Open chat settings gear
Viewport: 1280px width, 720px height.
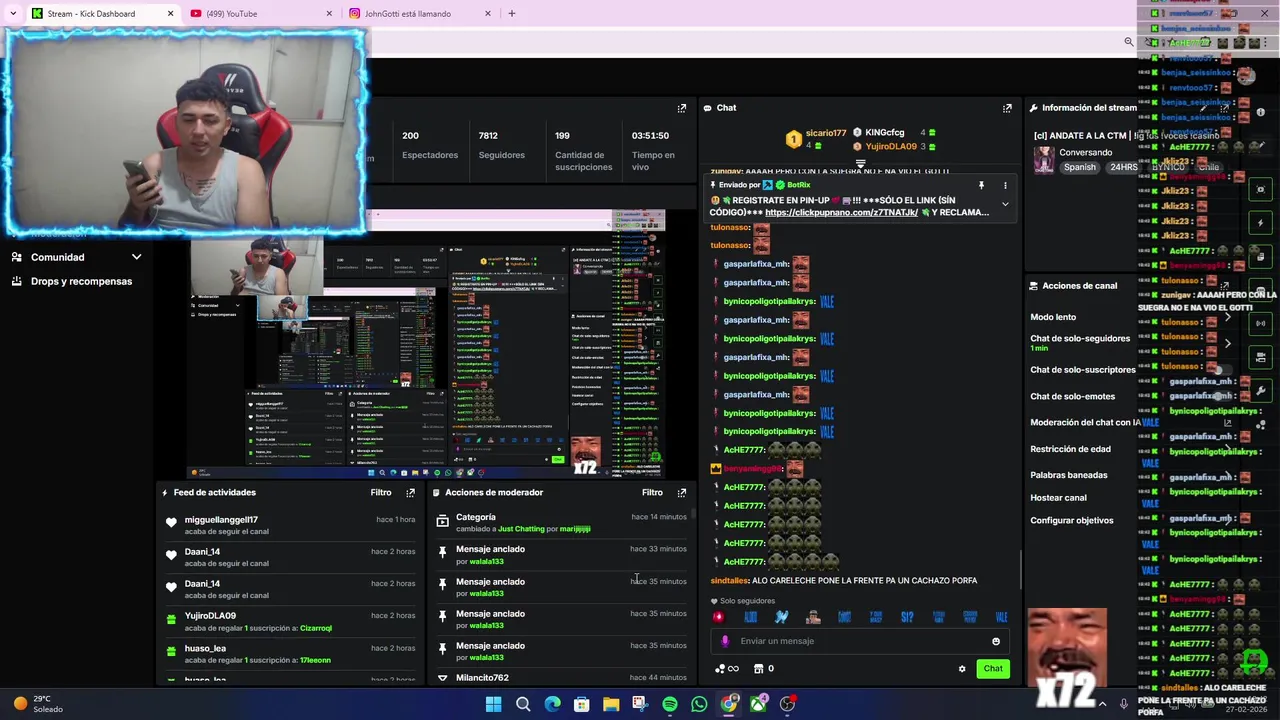tap(962, 669)
